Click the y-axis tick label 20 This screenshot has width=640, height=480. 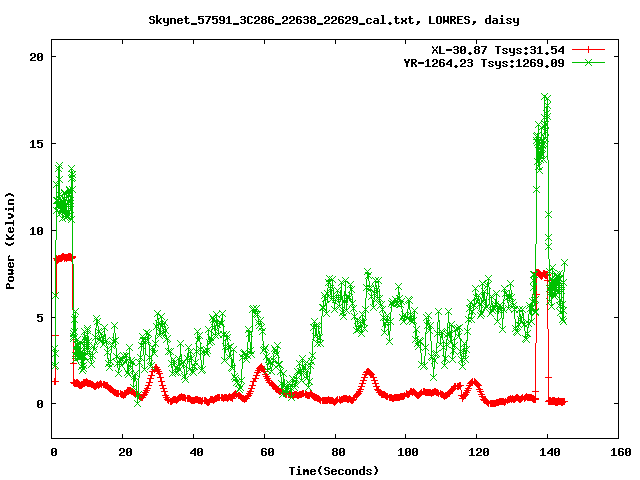click(36, 57)
